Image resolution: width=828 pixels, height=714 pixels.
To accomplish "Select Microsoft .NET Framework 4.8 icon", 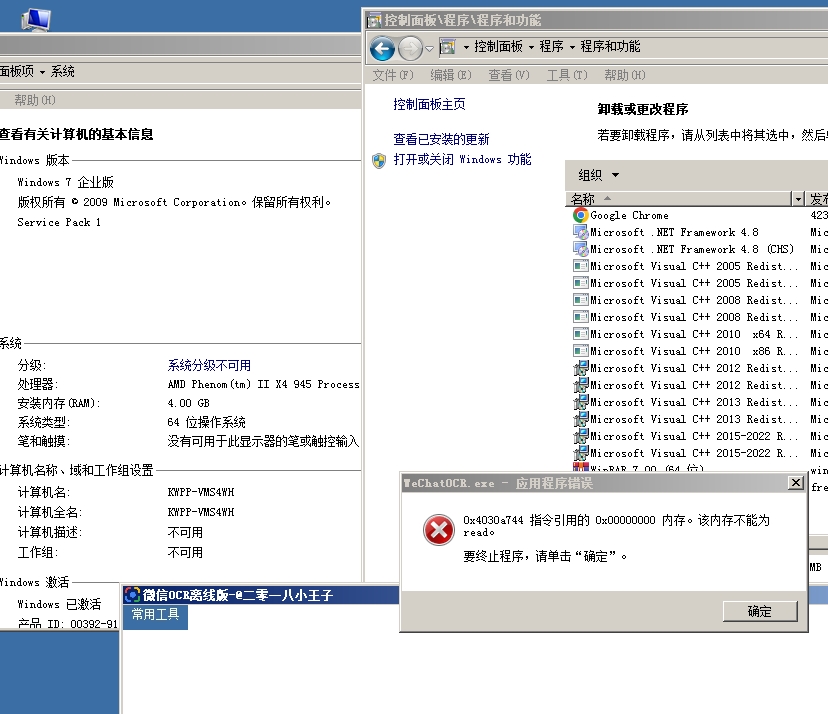I will click(580, 232).
